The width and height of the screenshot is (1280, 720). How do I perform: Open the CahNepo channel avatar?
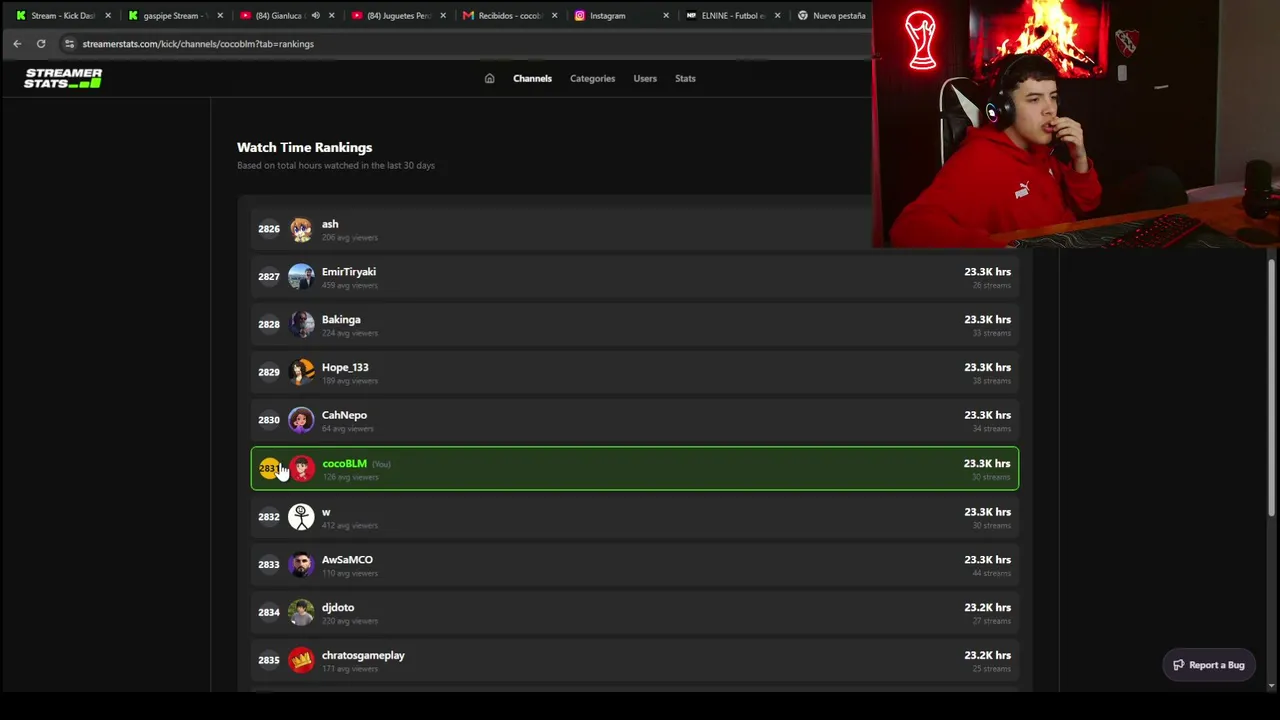[x=301, y=420]
